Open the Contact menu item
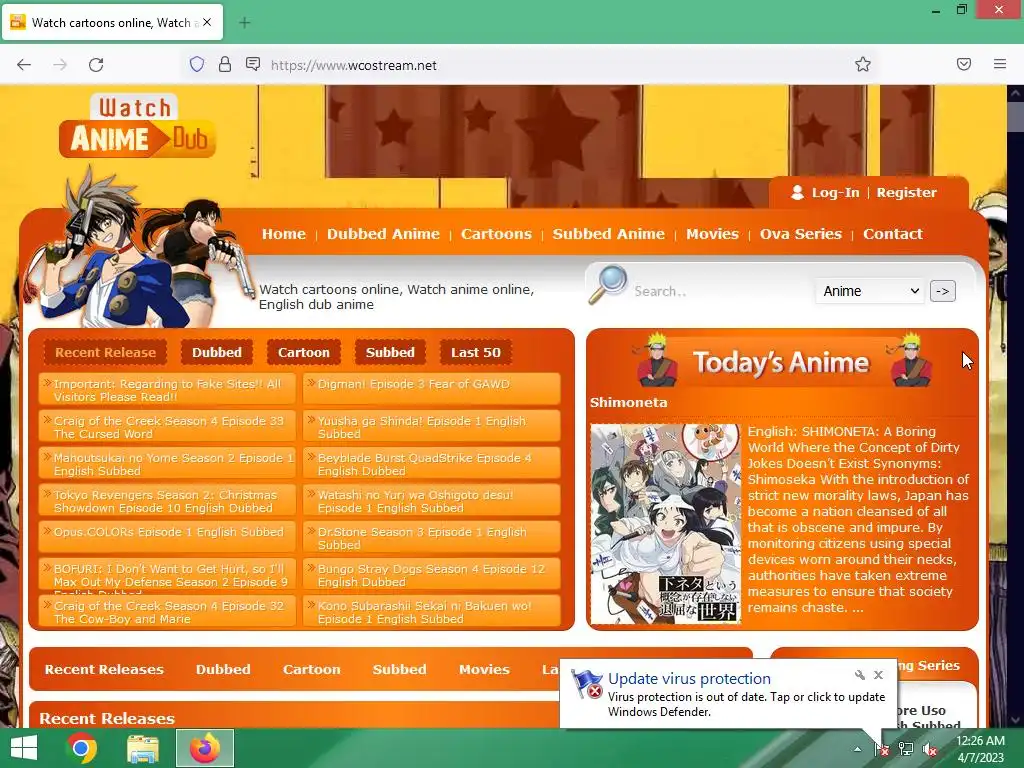1024x768 pixels. [893, 234]
